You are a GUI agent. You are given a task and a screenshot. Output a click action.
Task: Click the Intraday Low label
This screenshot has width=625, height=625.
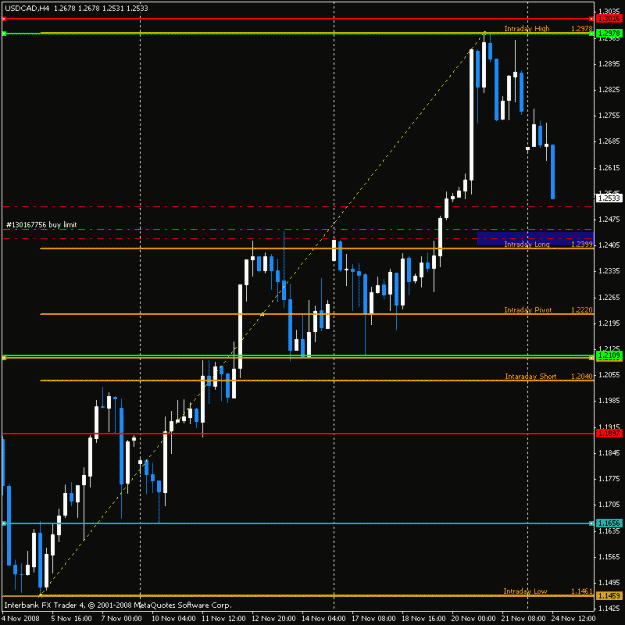point(525,591)
